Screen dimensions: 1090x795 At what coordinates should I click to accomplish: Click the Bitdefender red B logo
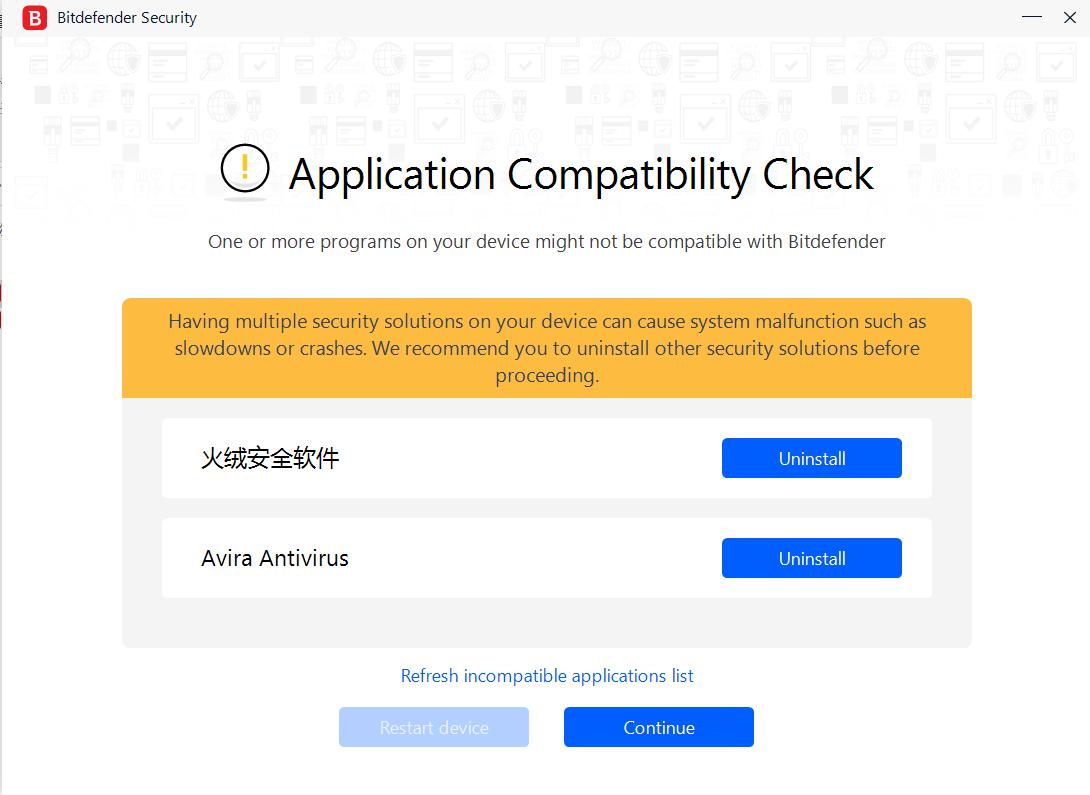point(35,18)
